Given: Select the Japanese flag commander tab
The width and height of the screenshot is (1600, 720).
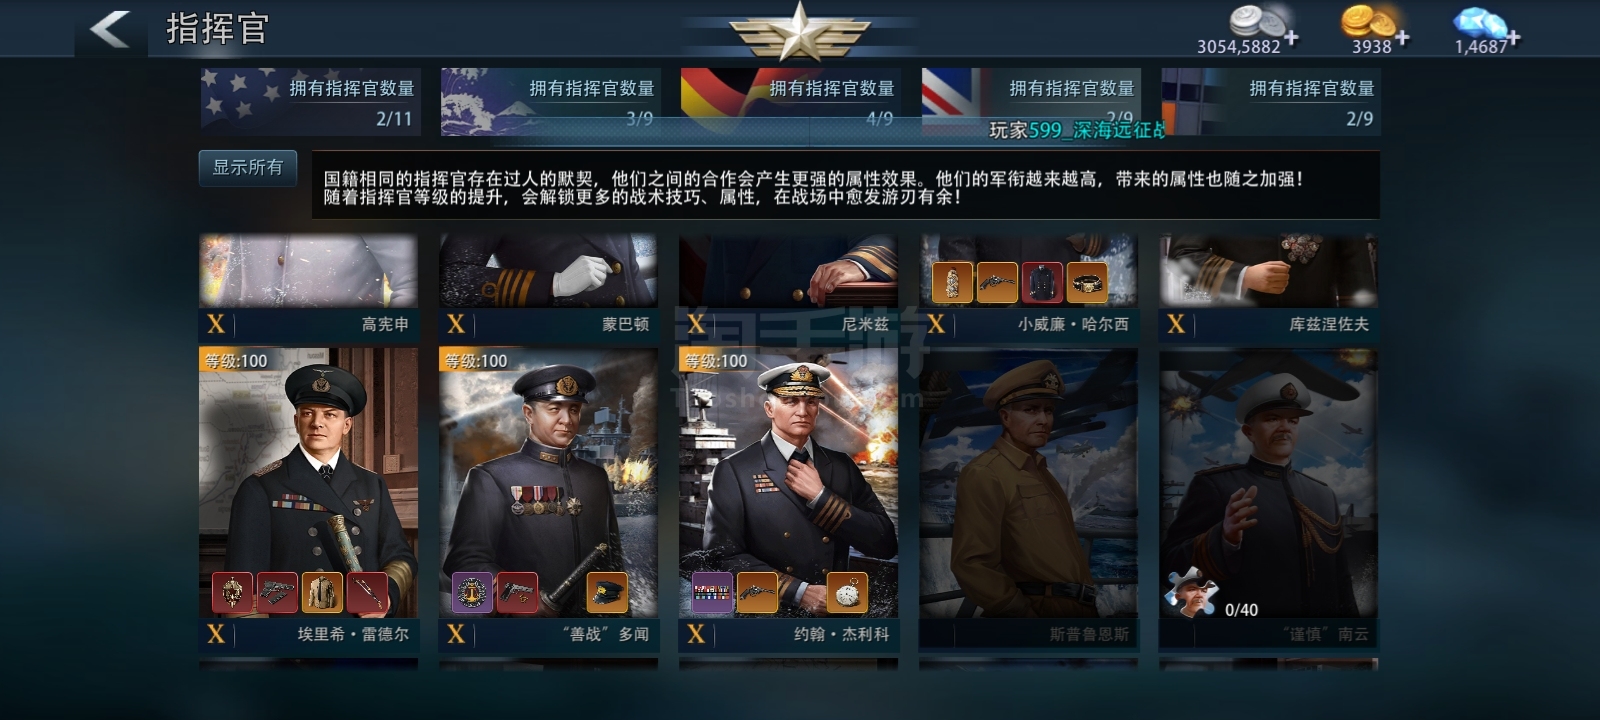Looking at the screenshot, I should (x=551, y=101).
